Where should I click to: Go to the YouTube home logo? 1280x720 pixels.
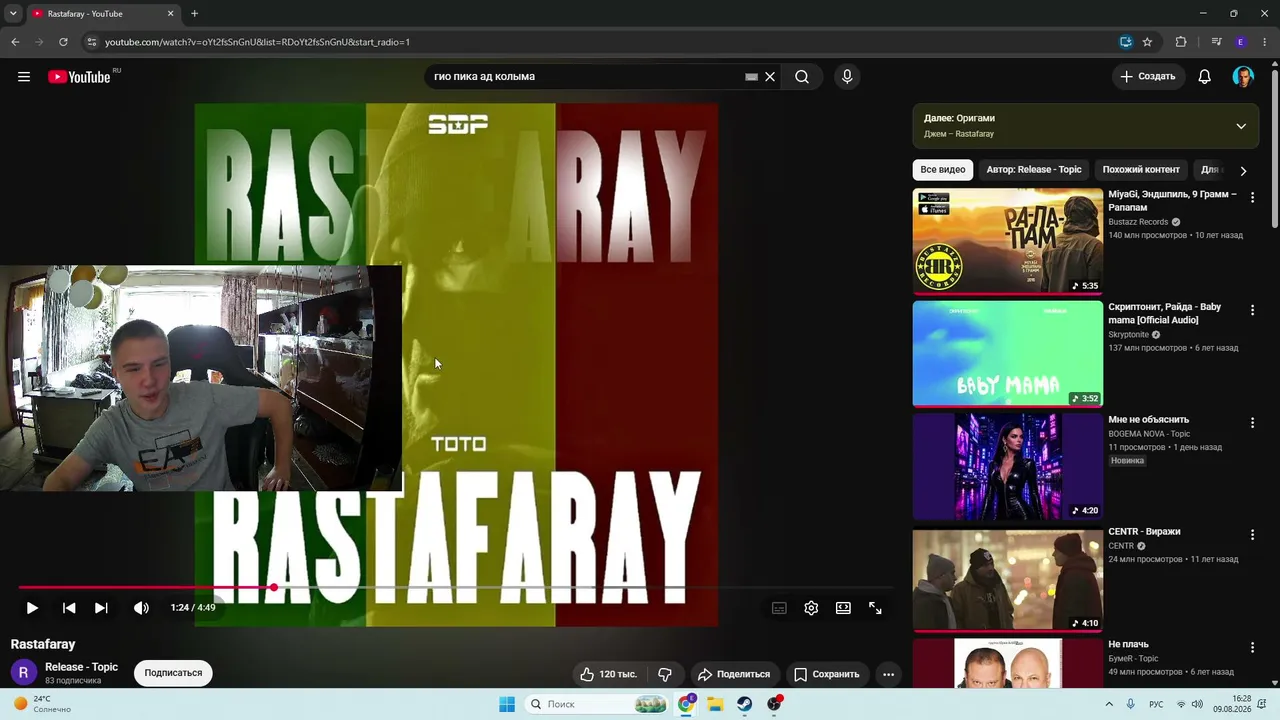[x=79, y=77]
